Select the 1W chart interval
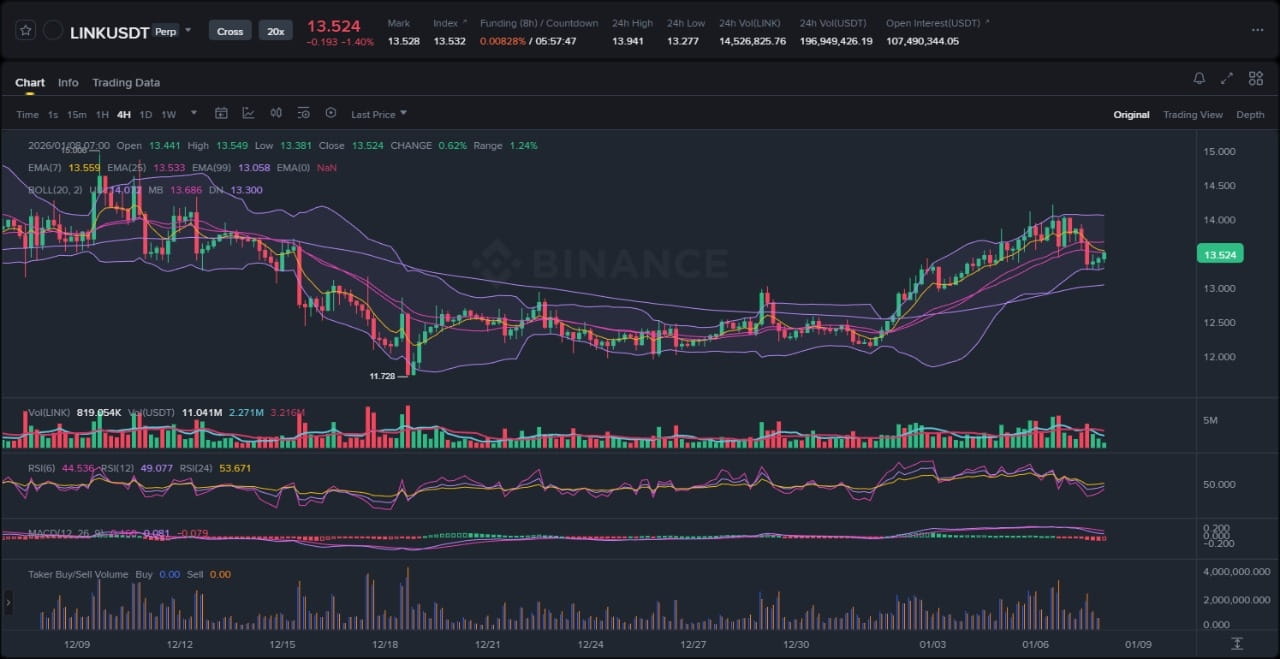 [x=168, y=115]
